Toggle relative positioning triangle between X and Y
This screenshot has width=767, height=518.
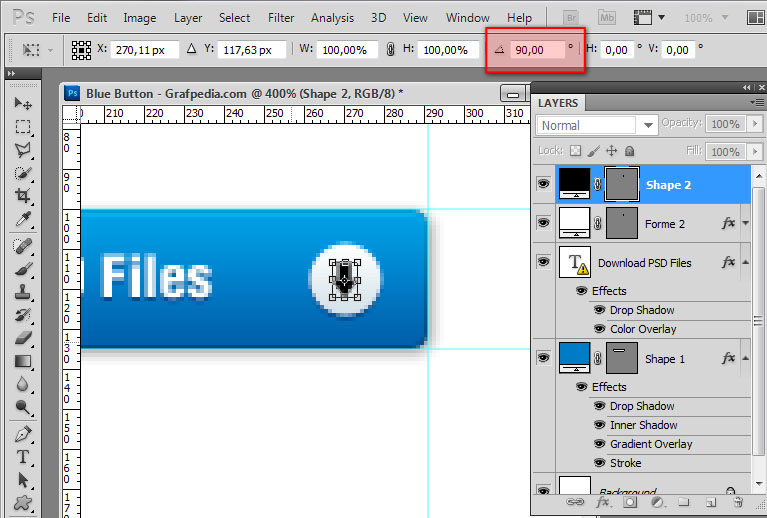(192, 48)
